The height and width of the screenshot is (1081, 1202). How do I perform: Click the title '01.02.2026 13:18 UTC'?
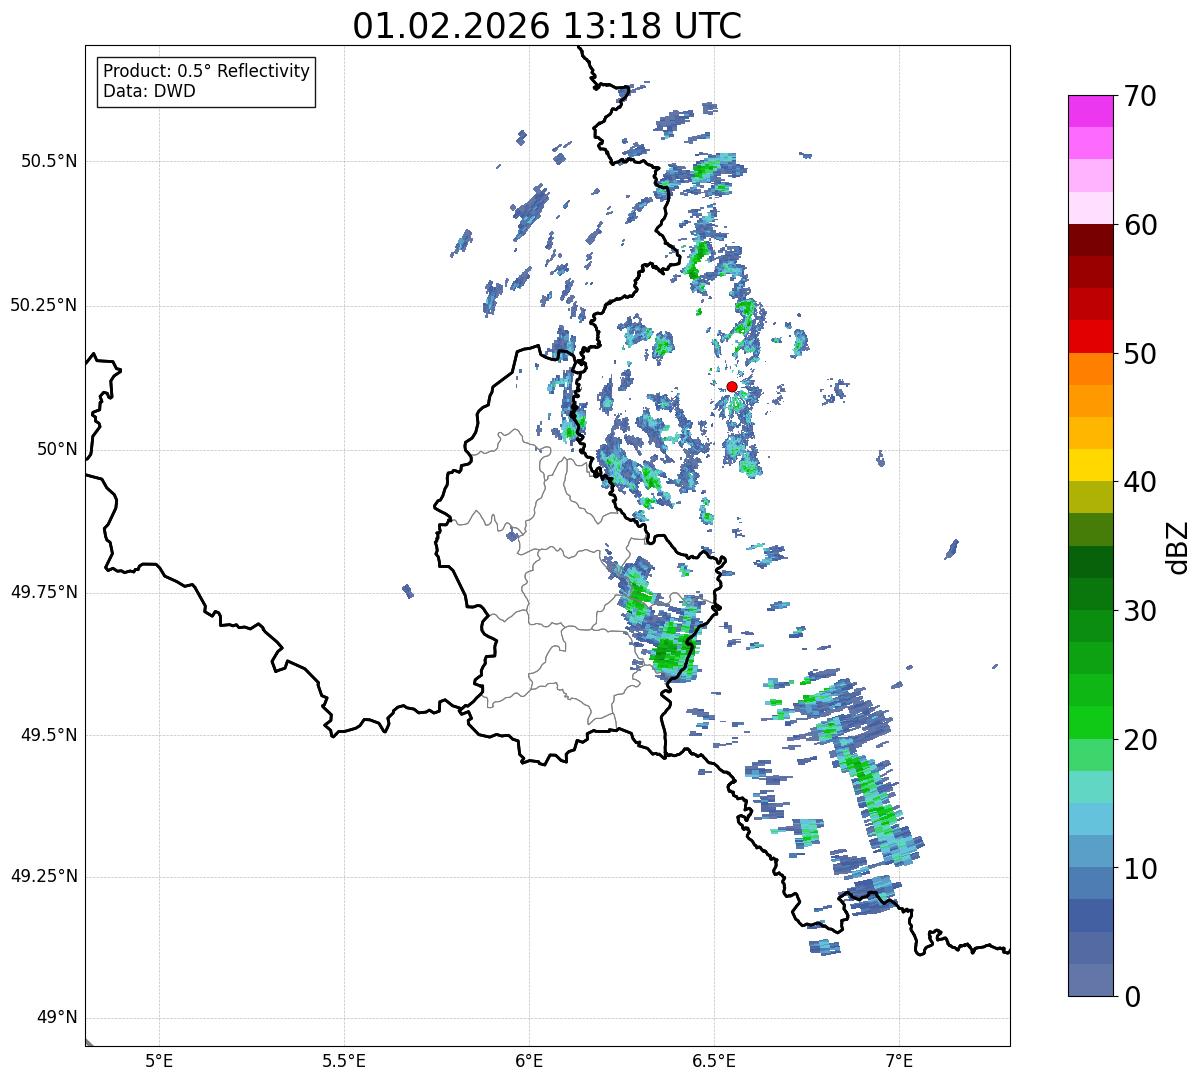(547, 26)
